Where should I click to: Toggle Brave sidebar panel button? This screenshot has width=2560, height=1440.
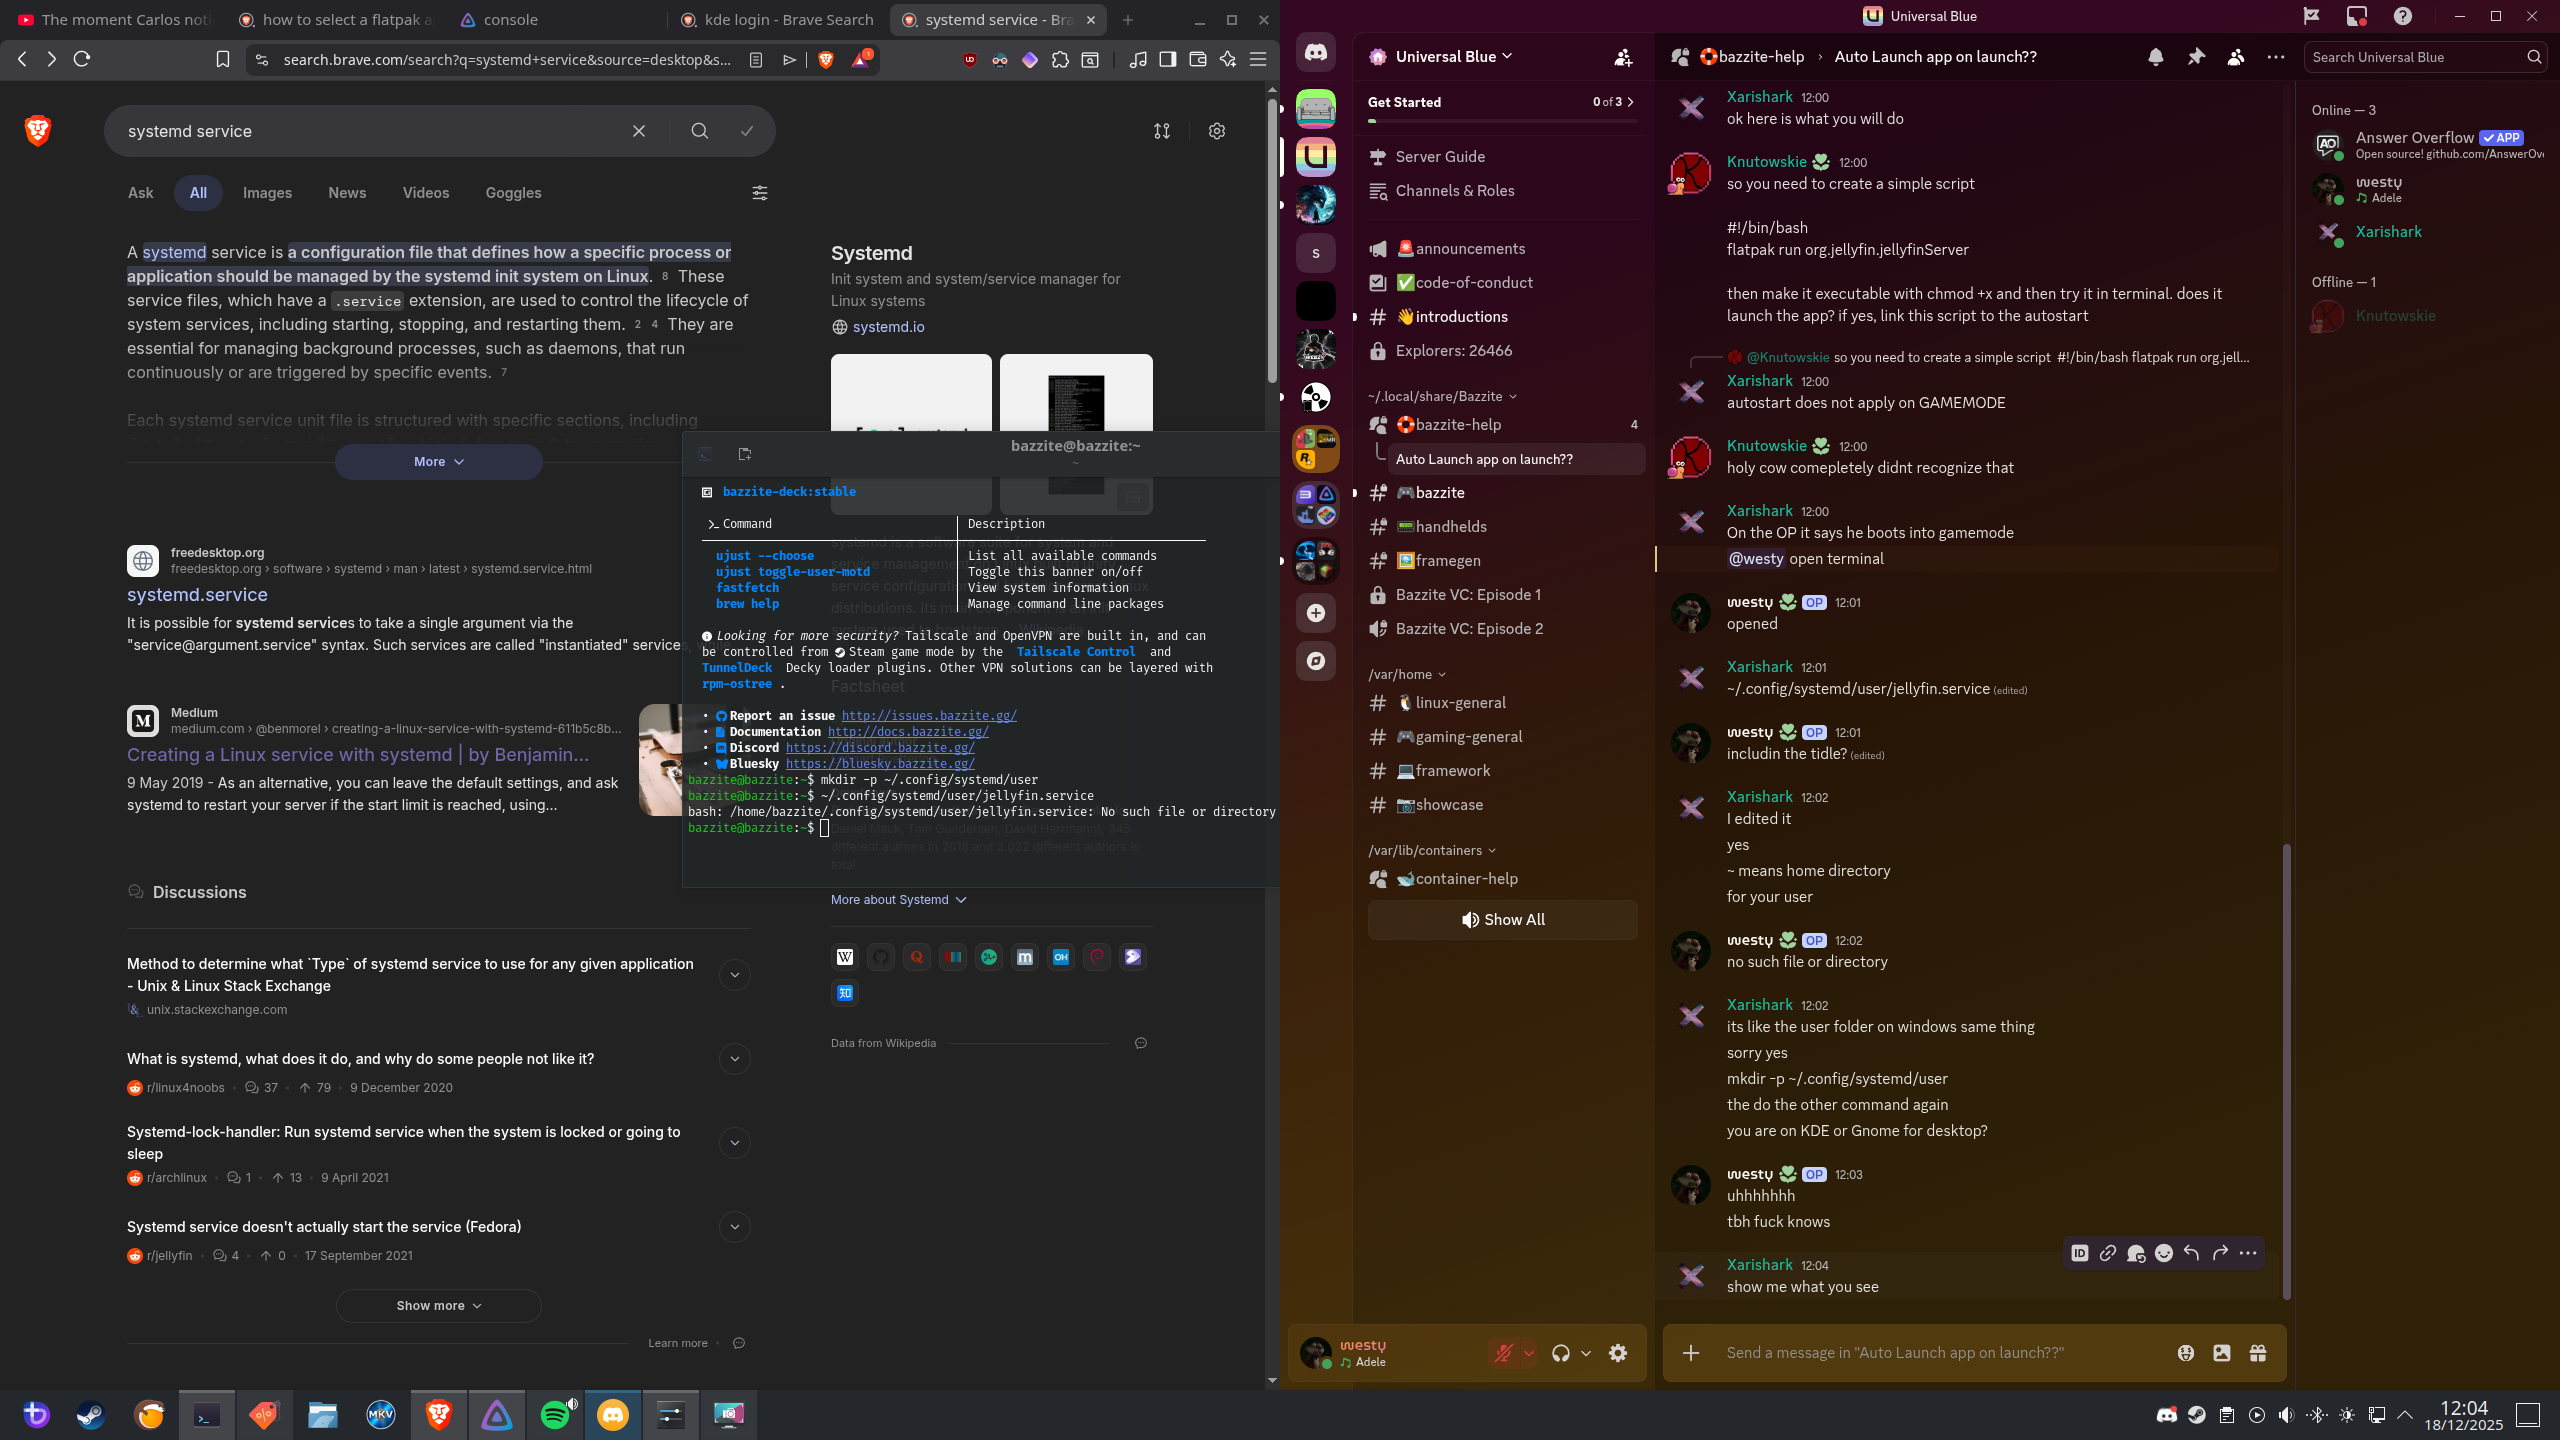(1167, 60)
